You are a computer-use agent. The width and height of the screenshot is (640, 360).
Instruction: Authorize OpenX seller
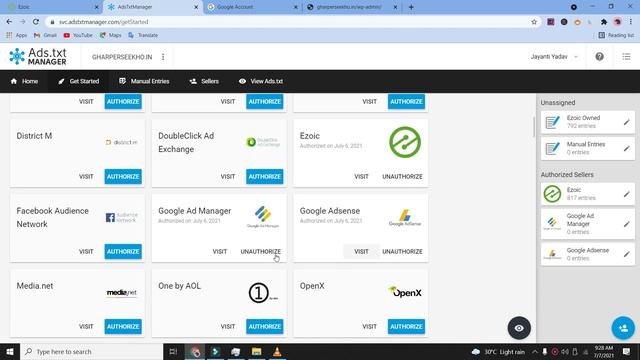pyautogui.click(x=406, y=327)
